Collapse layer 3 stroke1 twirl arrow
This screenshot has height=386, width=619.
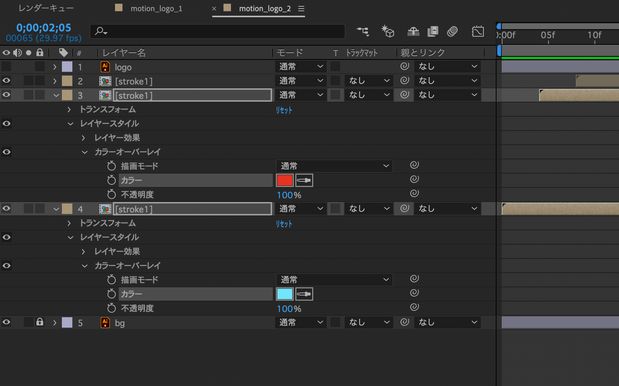pyautogui.click(x=56, y=96)
